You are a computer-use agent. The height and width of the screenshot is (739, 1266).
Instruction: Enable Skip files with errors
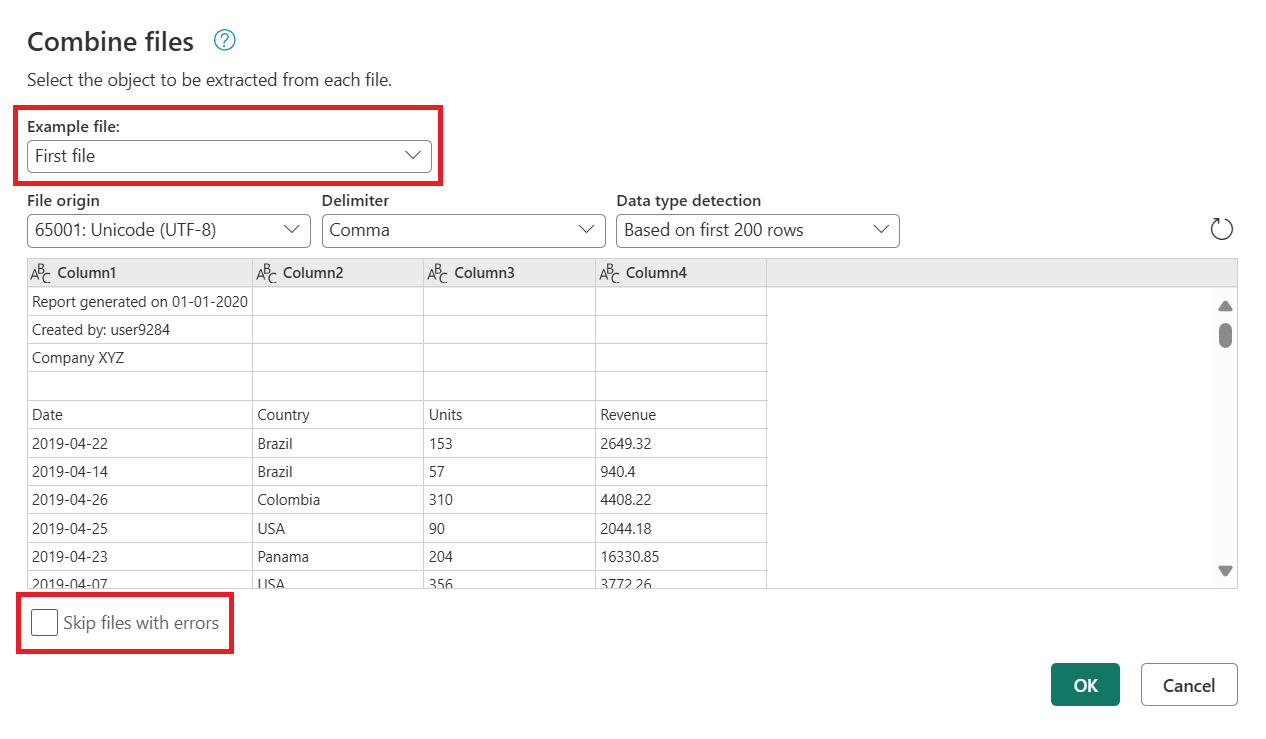click(x=44, y=622)
